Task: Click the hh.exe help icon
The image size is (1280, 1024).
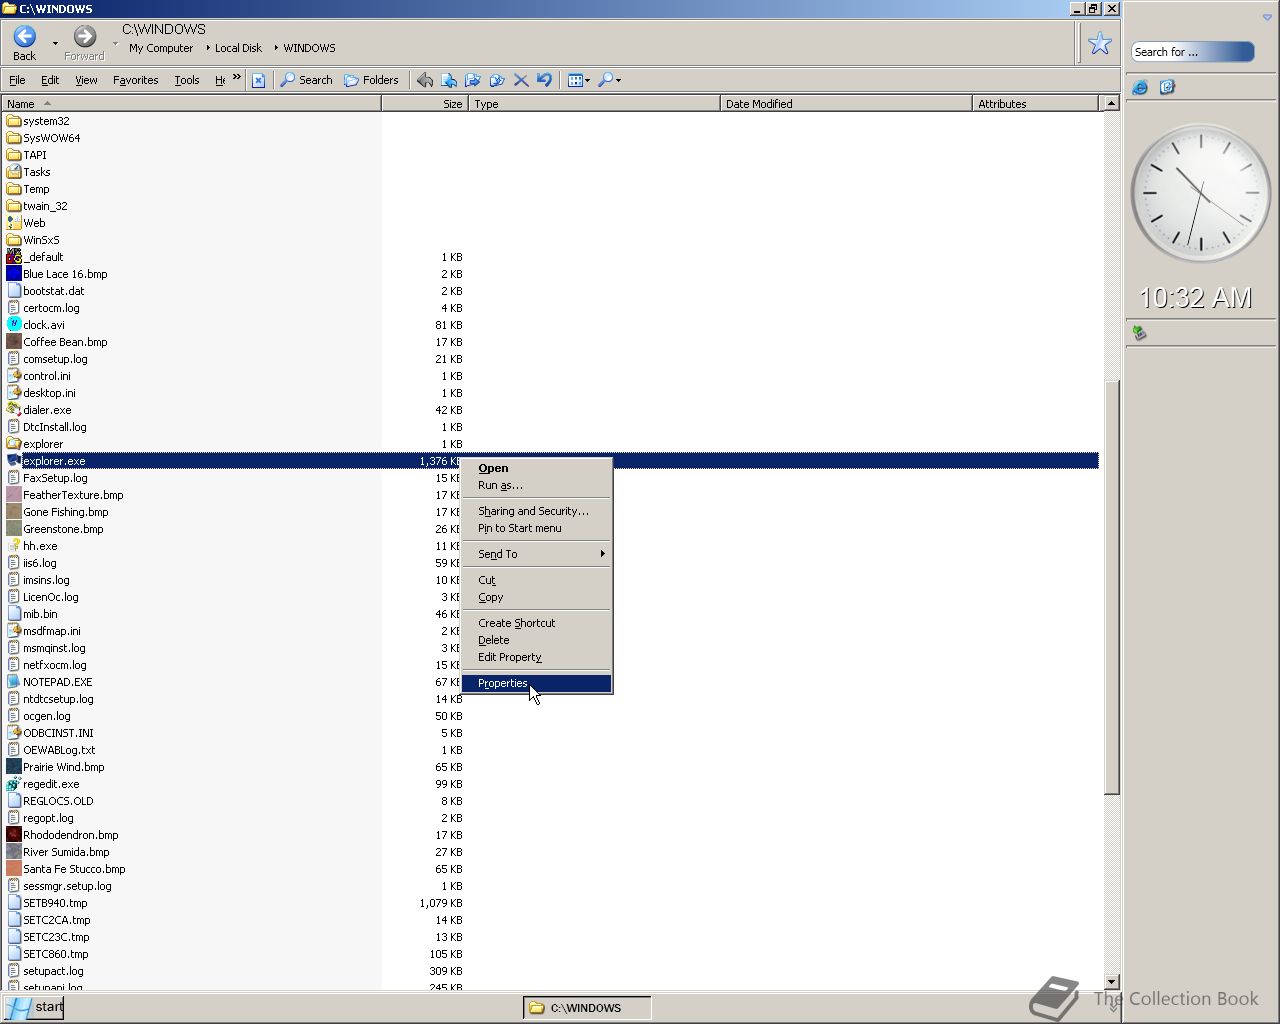Action: click(14, 546)
